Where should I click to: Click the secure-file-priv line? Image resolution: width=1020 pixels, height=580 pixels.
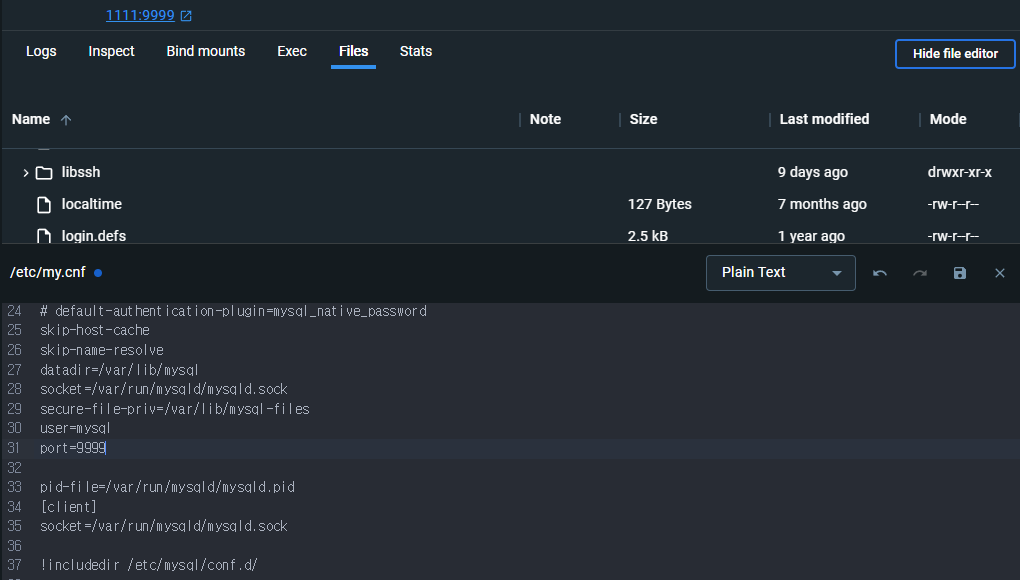(174, 409)
